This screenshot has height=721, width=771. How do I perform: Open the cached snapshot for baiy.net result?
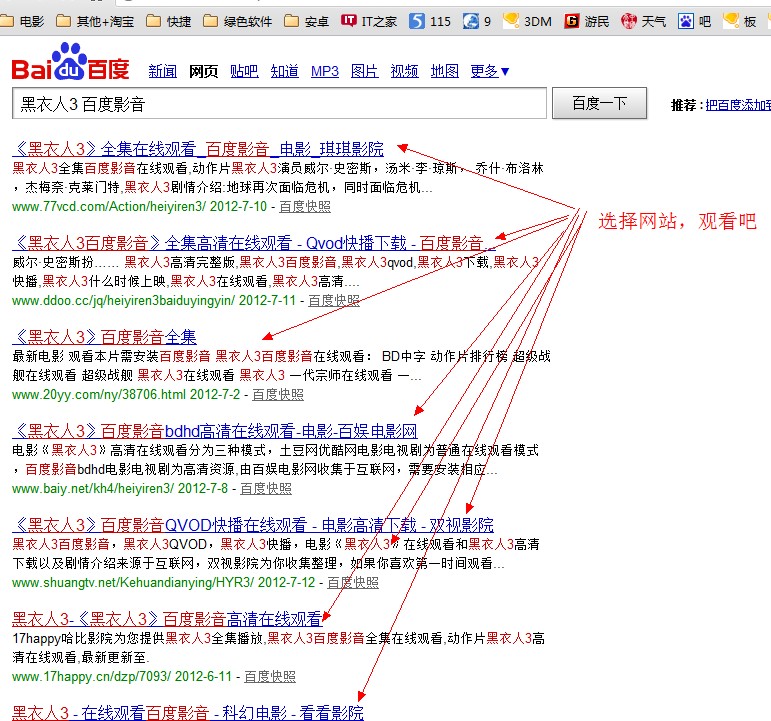[266, 488]
